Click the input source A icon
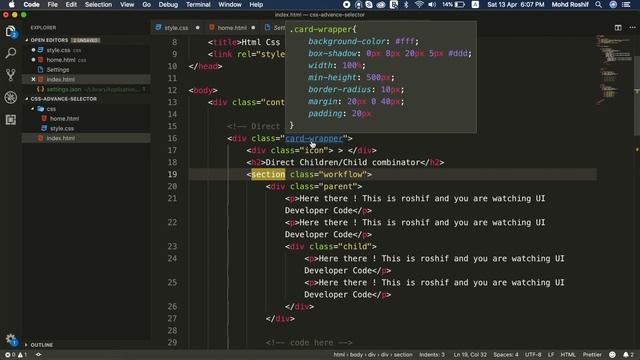This screenshot has width=640, height=360. [475, 4]
